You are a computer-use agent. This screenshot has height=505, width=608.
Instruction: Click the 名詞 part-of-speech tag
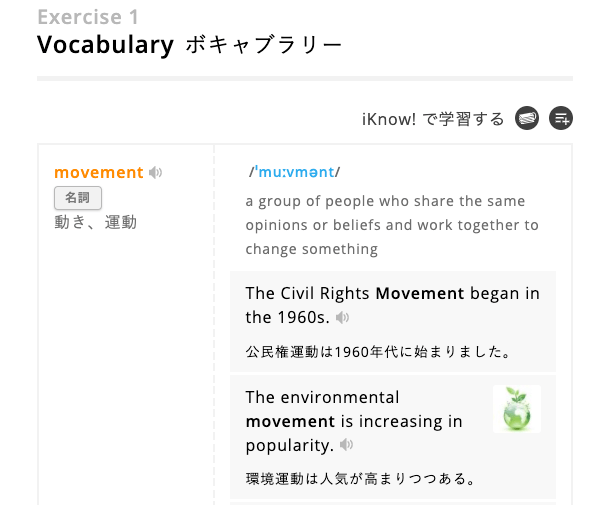(77, 198)
